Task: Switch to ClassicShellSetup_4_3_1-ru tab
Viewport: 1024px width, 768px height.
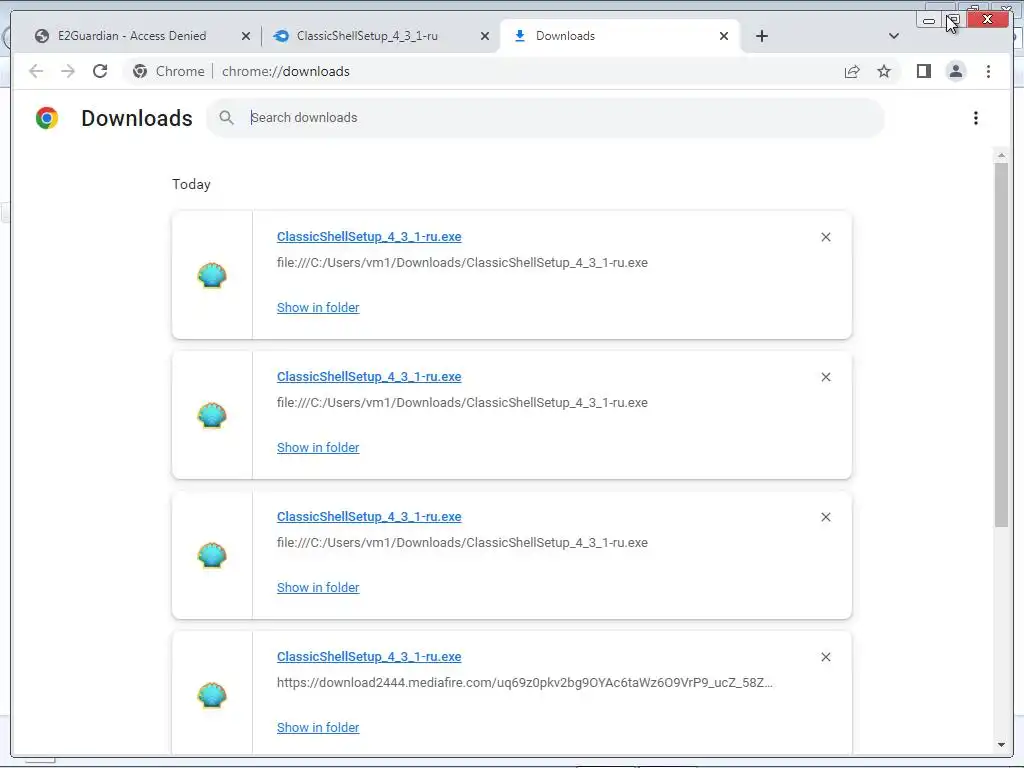Action: (x=367, y=36)
